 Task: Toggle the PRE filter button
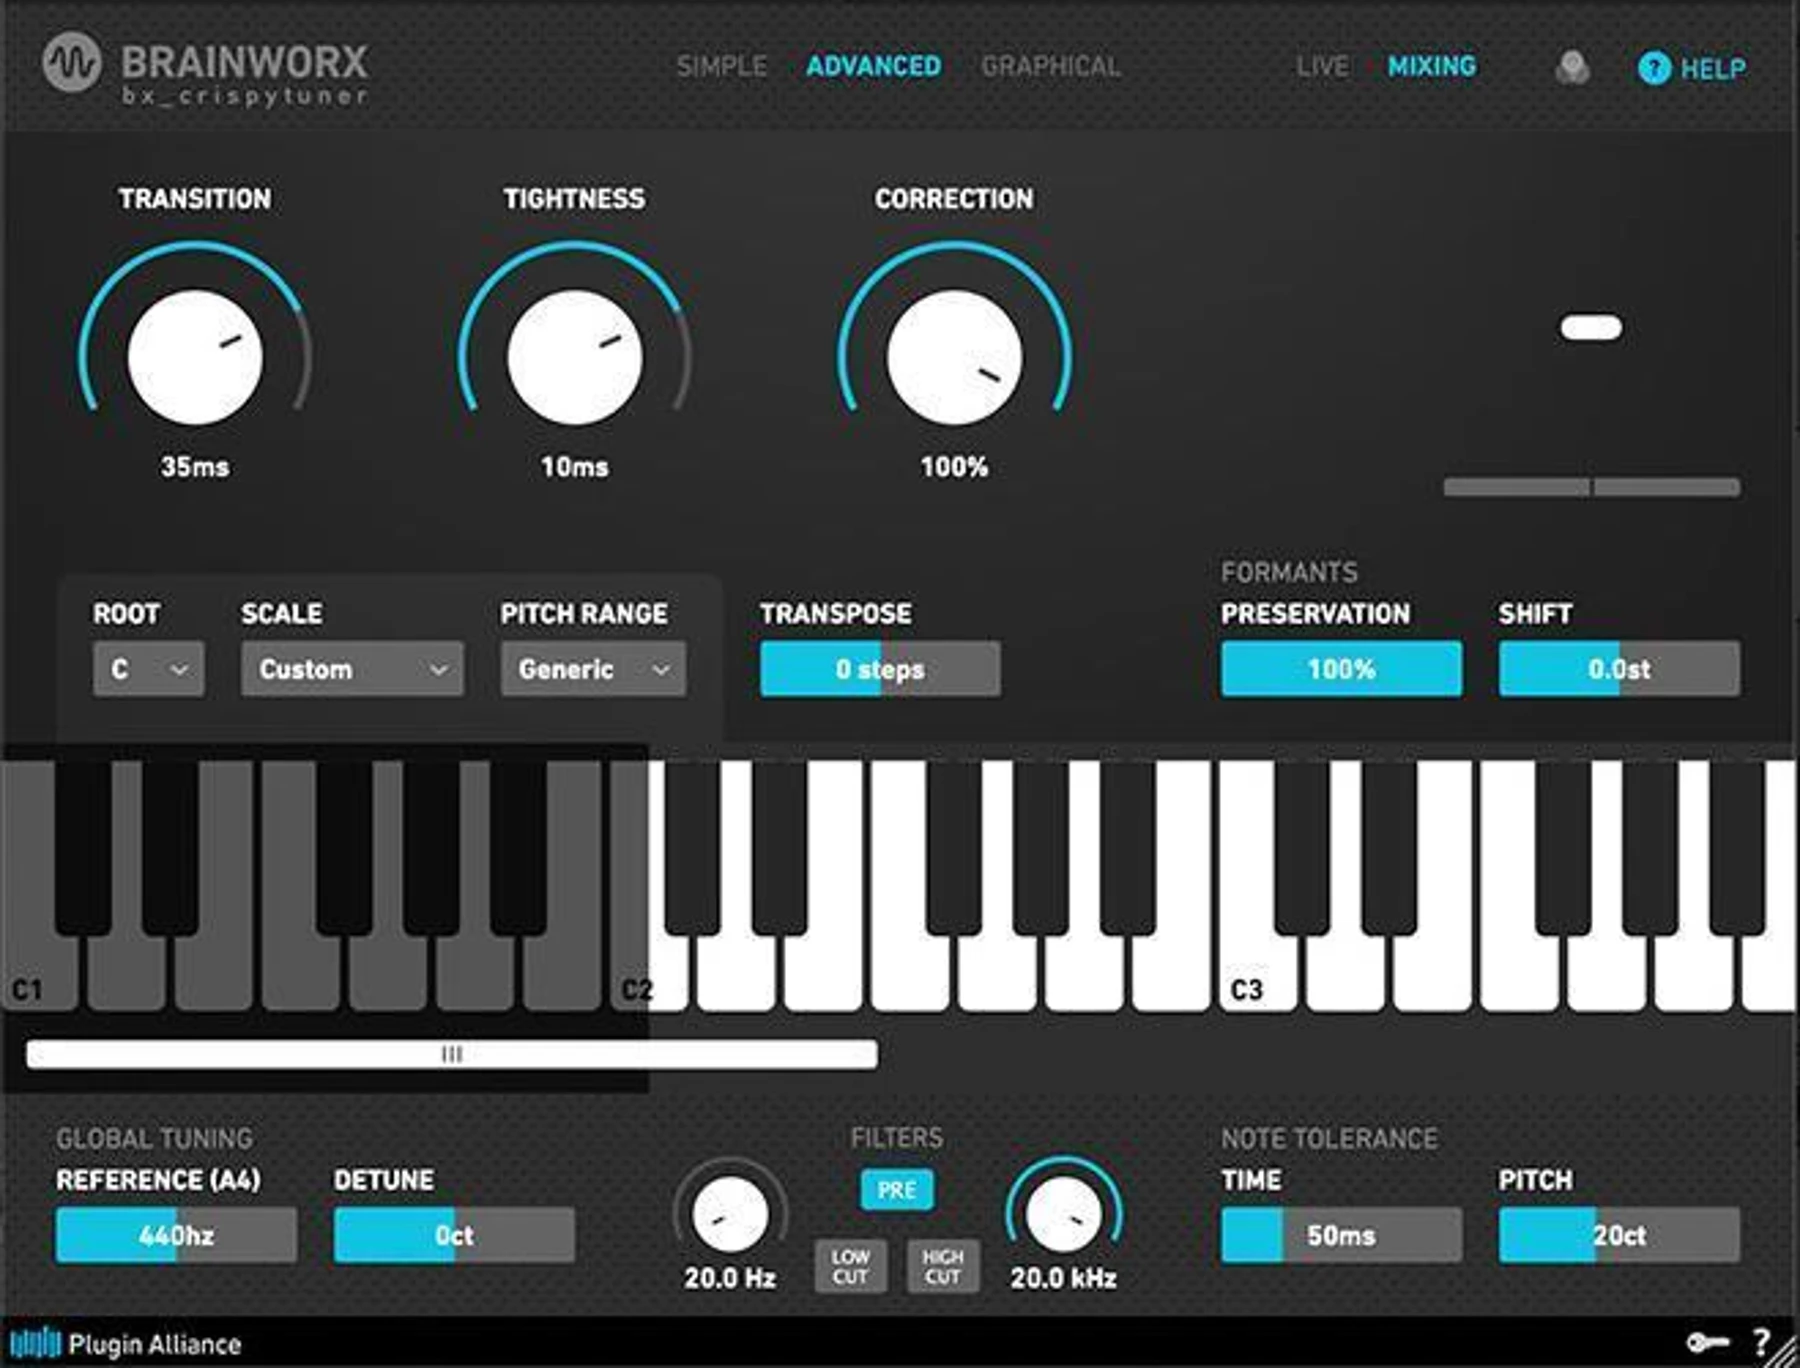point(897,1190)
